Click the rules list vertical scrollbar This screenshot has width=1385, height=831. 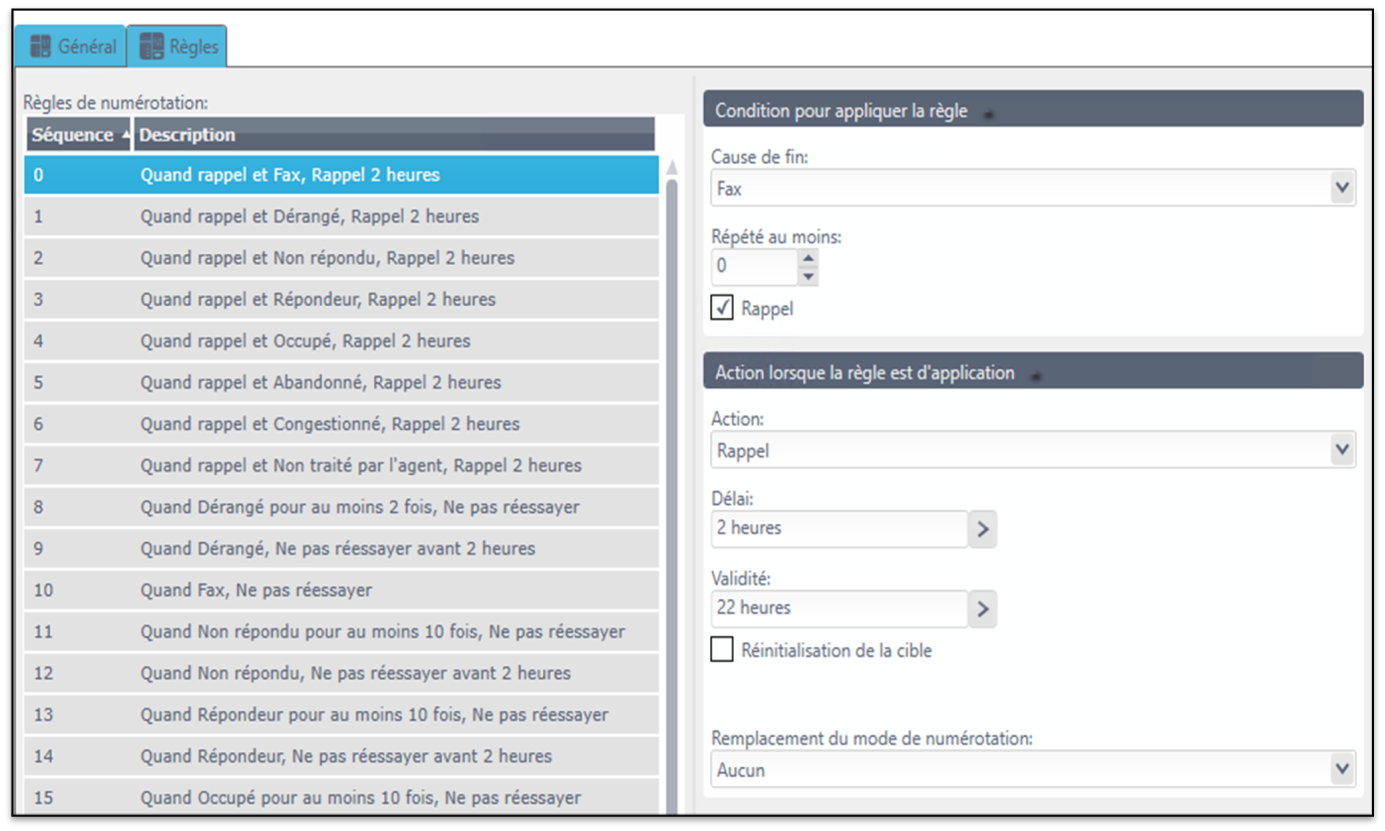(671, 495)
